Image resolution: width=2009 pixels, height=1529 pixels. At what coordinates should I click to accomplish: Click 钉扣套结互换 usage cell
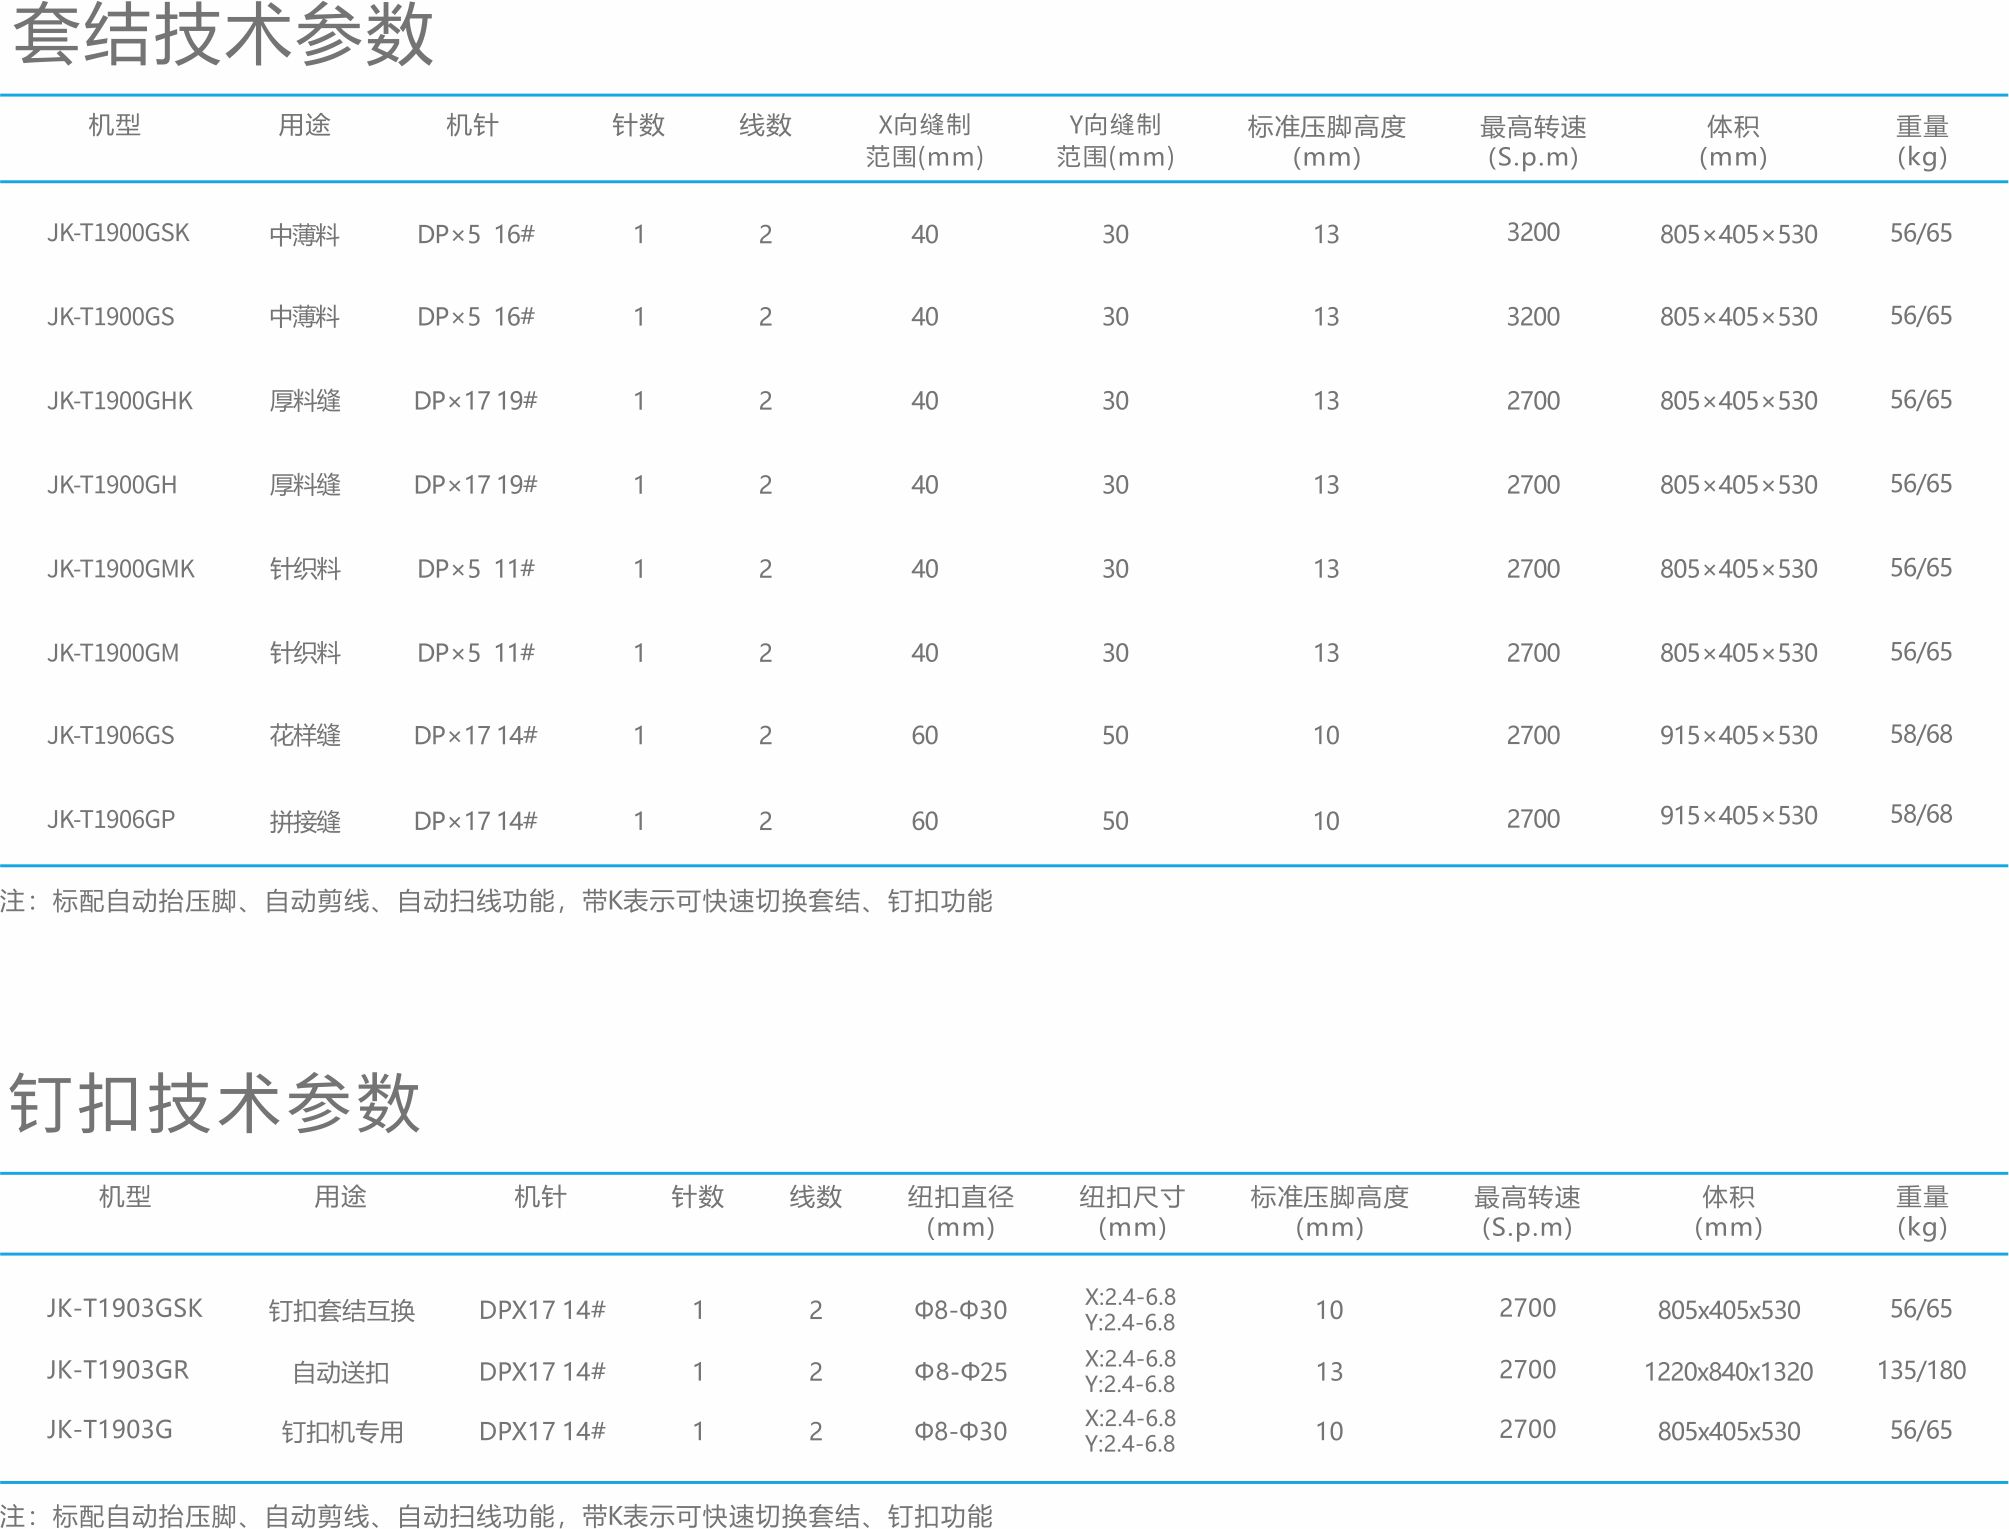tap(341, 1311)
